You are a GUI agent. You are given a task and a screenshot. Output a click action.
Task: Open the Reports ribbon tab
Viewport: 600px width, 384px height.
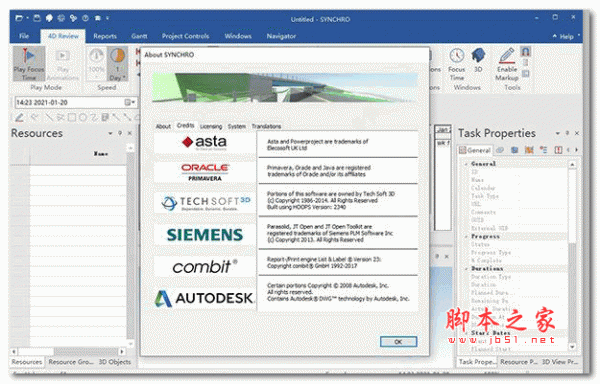(x=105, y=36)
